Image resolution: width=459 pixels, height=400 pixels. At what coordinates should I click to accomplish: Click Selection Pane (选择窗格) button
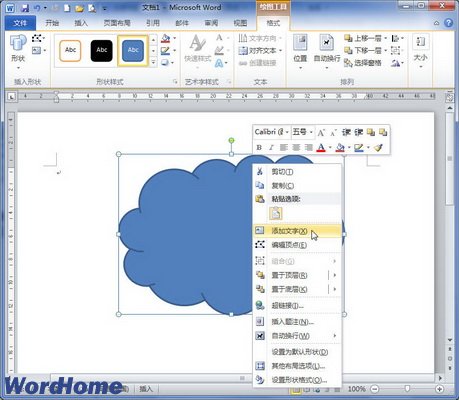(363, 63)
